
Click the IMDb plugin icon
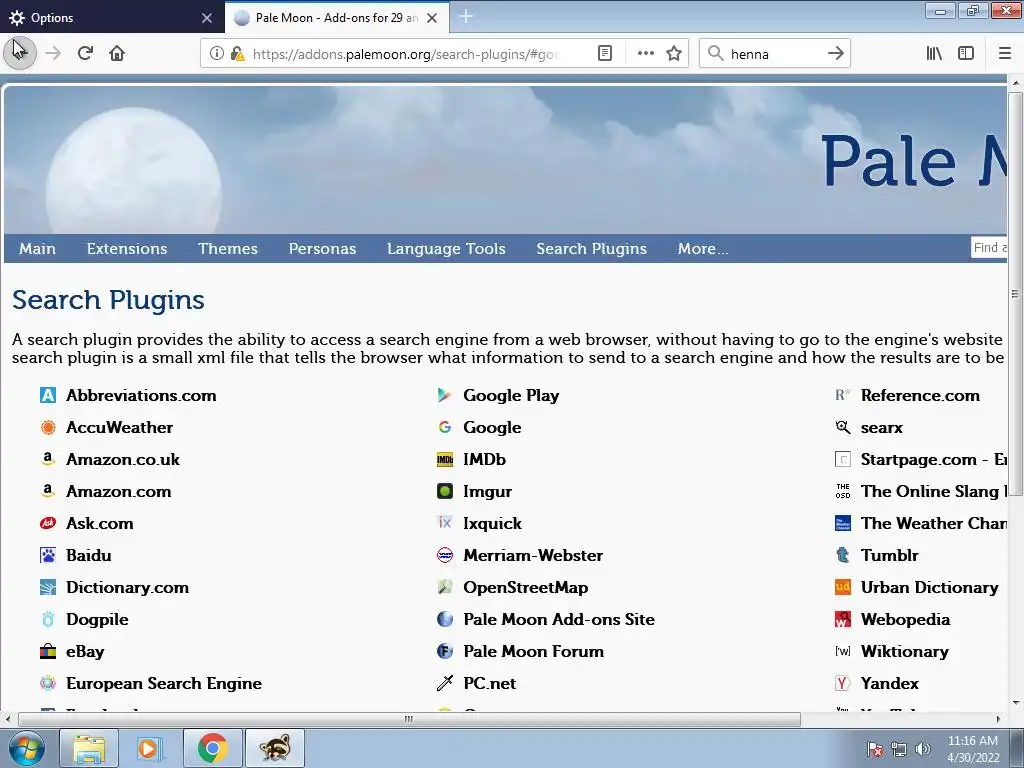coord(445,459)
